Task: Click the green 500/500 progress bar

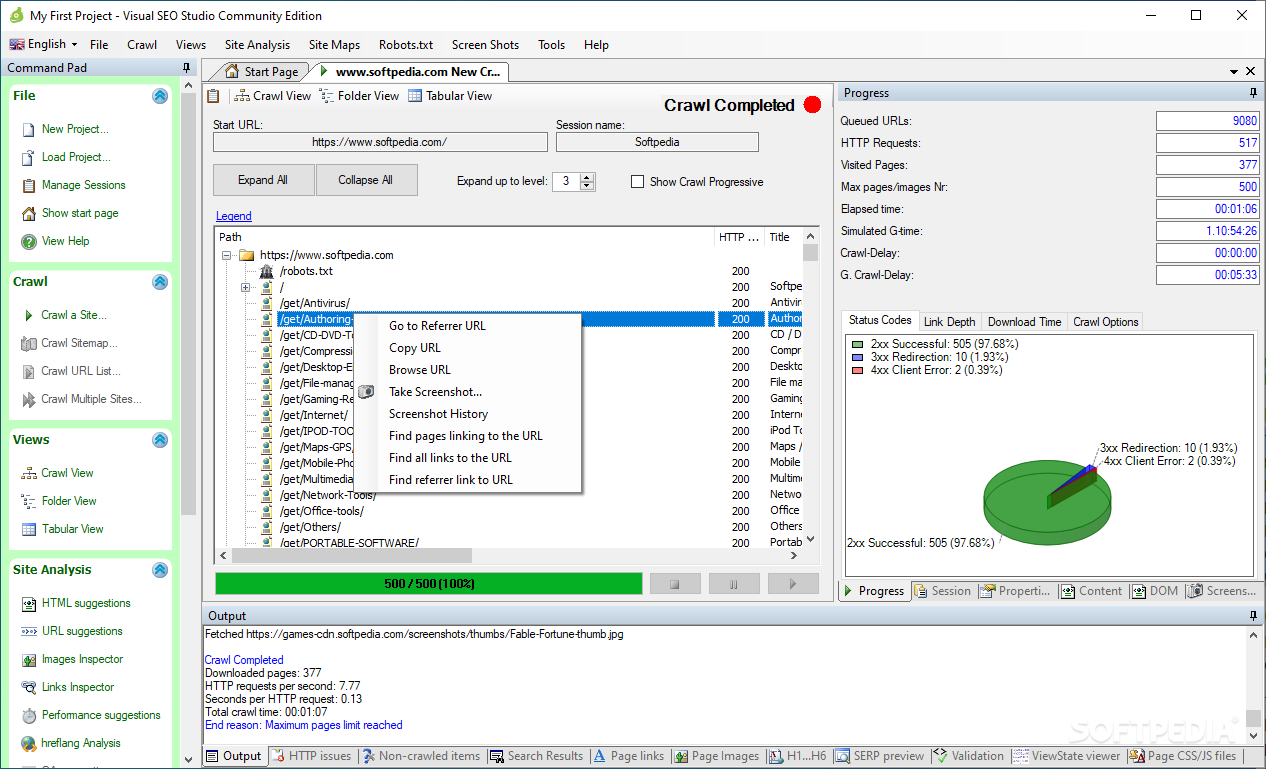Action: 429,583
